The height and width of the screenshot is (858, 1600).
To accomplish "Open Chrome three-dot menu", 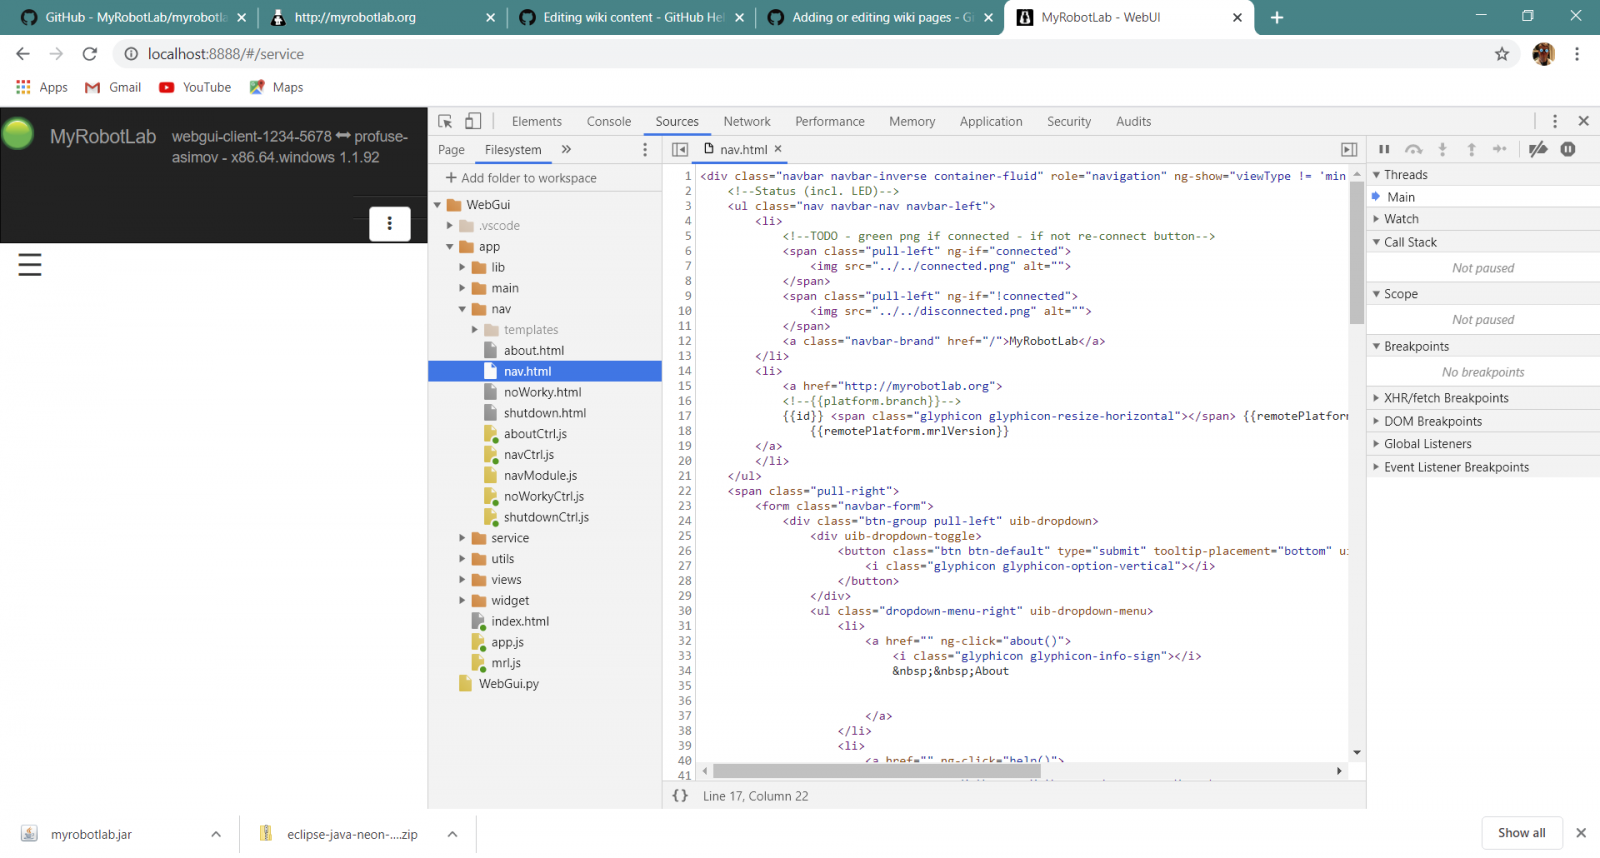I will [x=1577, y=54].
